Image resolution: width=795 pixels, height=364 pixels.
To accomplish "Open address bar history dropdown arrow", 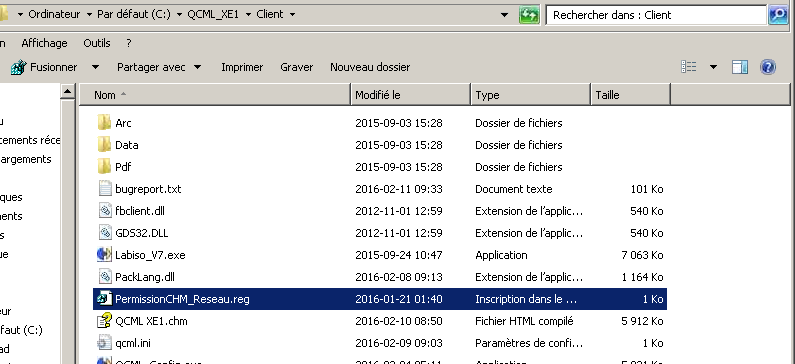I will click(x=504, y=15).
